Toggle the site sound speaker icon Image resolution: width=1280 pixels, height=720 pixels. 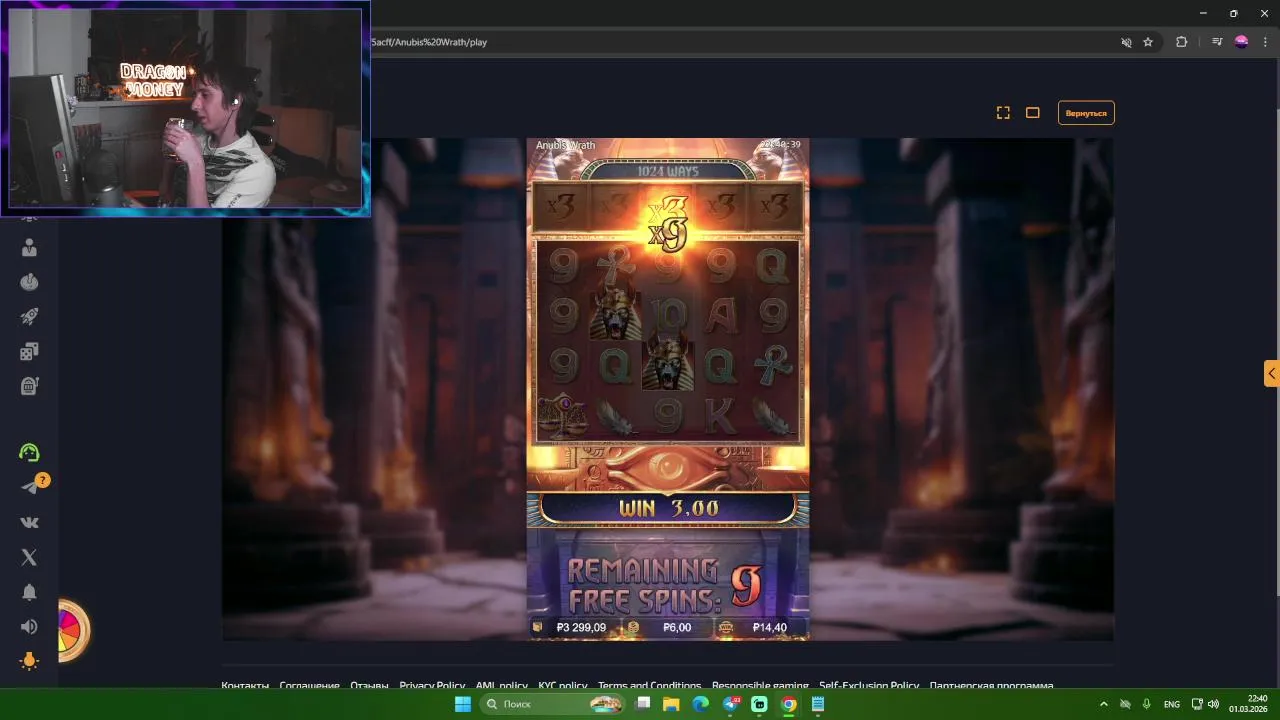29,627
